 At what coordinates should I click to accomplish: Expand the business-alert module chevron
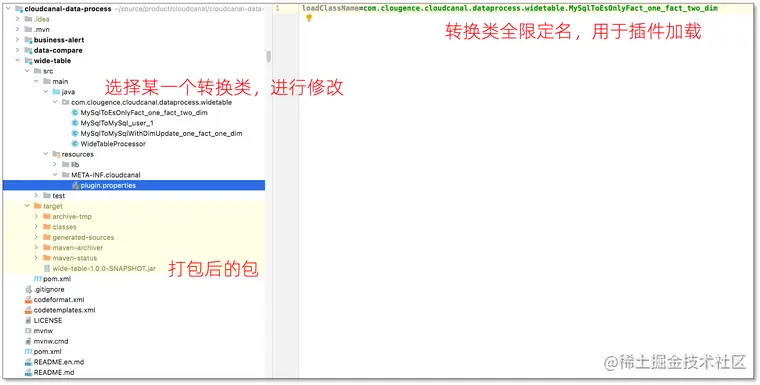tap(17, 40)
